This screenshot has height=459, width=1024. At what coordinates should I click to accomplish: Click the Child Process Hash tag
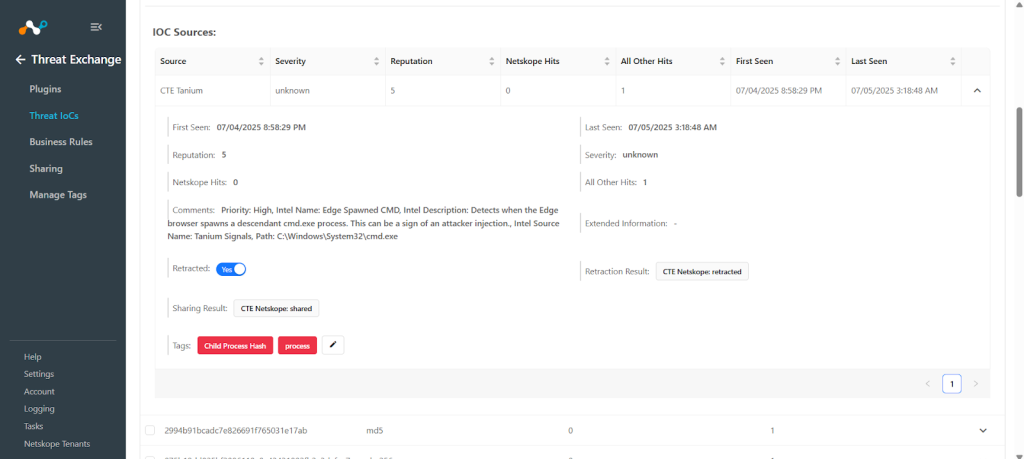pyautogui.click(x=235, y=345)
